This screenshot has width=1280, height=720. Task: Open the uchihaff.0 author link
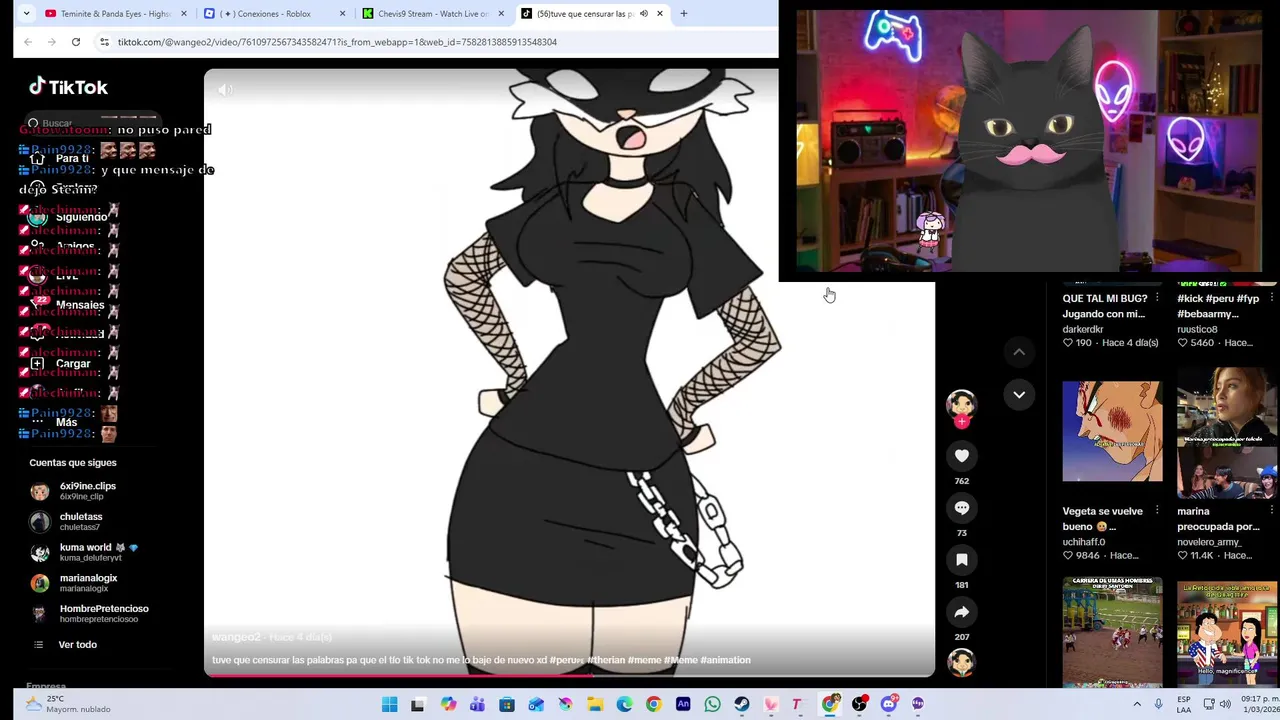tap(1083, 542)
